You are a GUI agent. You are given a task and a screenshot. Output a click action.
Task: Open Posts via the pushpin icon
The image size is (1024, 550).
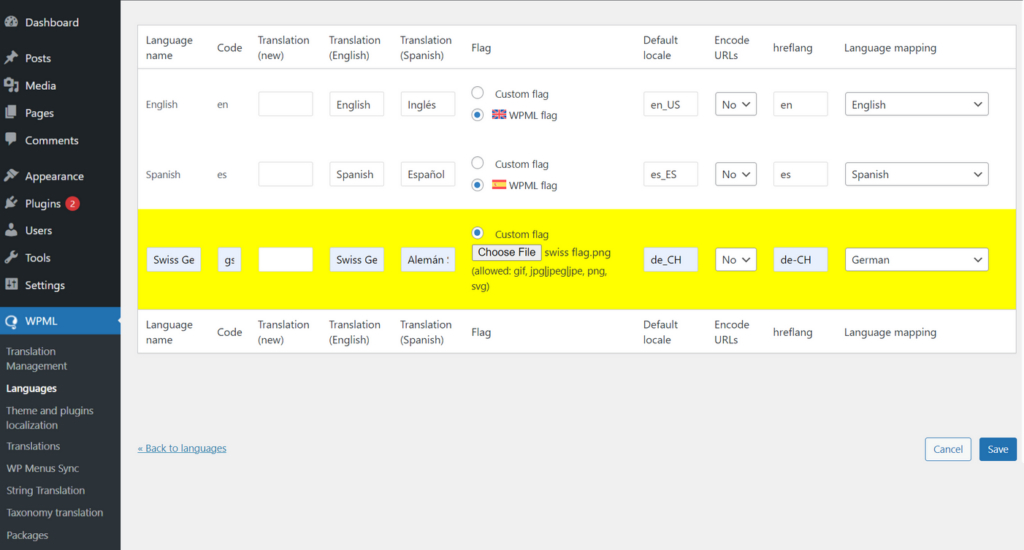11,58
